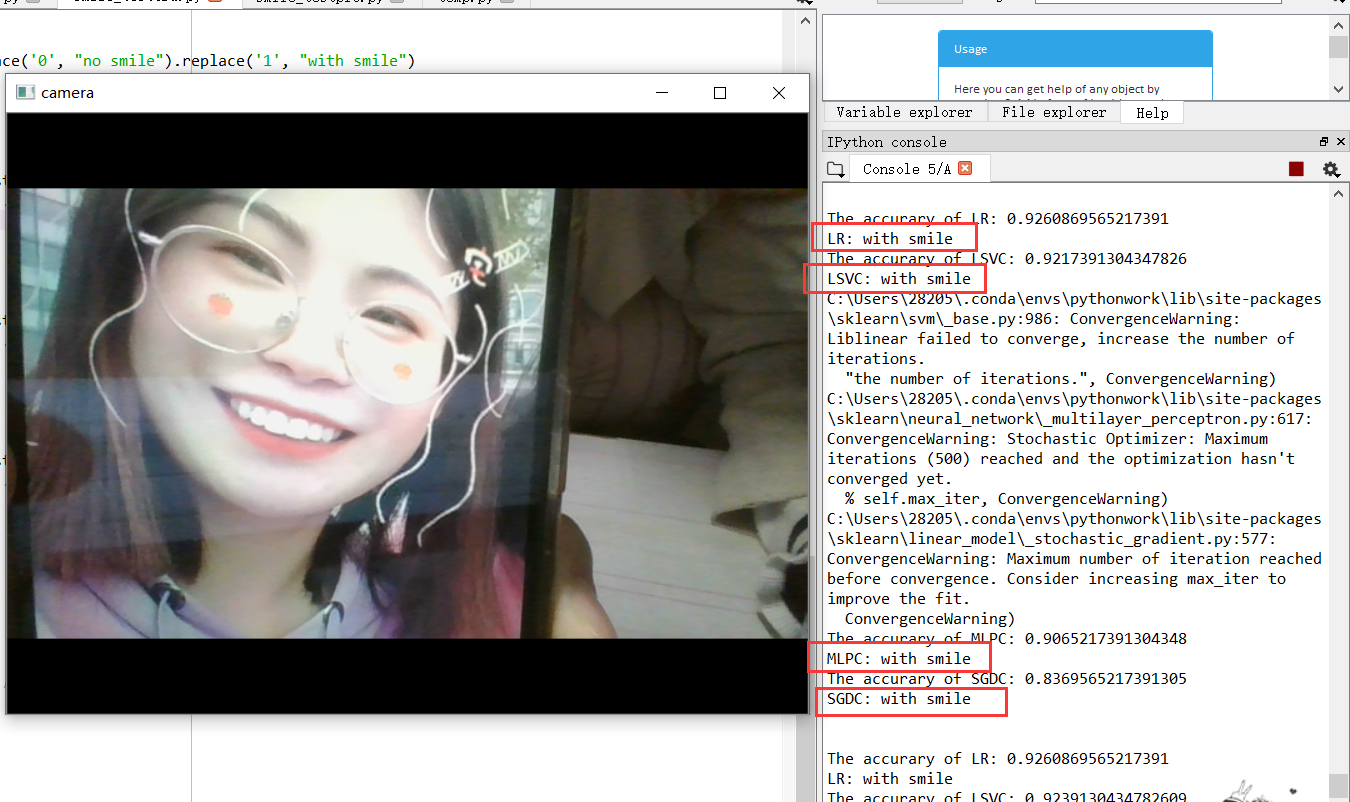
Task: Click the 'IPython console' pane title
Action: coord(887,142)
